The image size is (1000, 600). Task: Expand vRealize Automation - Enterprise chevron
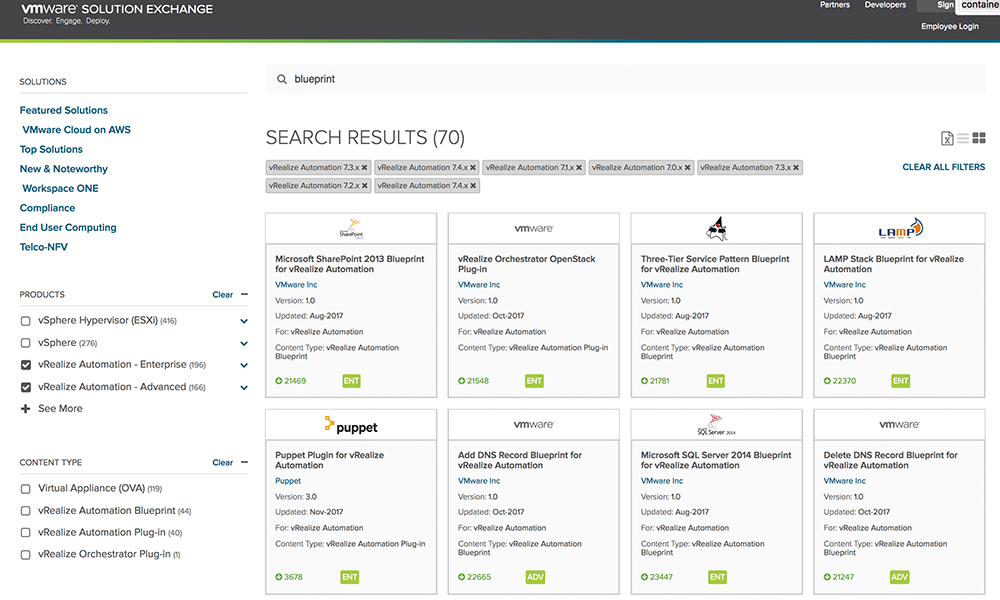[x=244, y=365]
